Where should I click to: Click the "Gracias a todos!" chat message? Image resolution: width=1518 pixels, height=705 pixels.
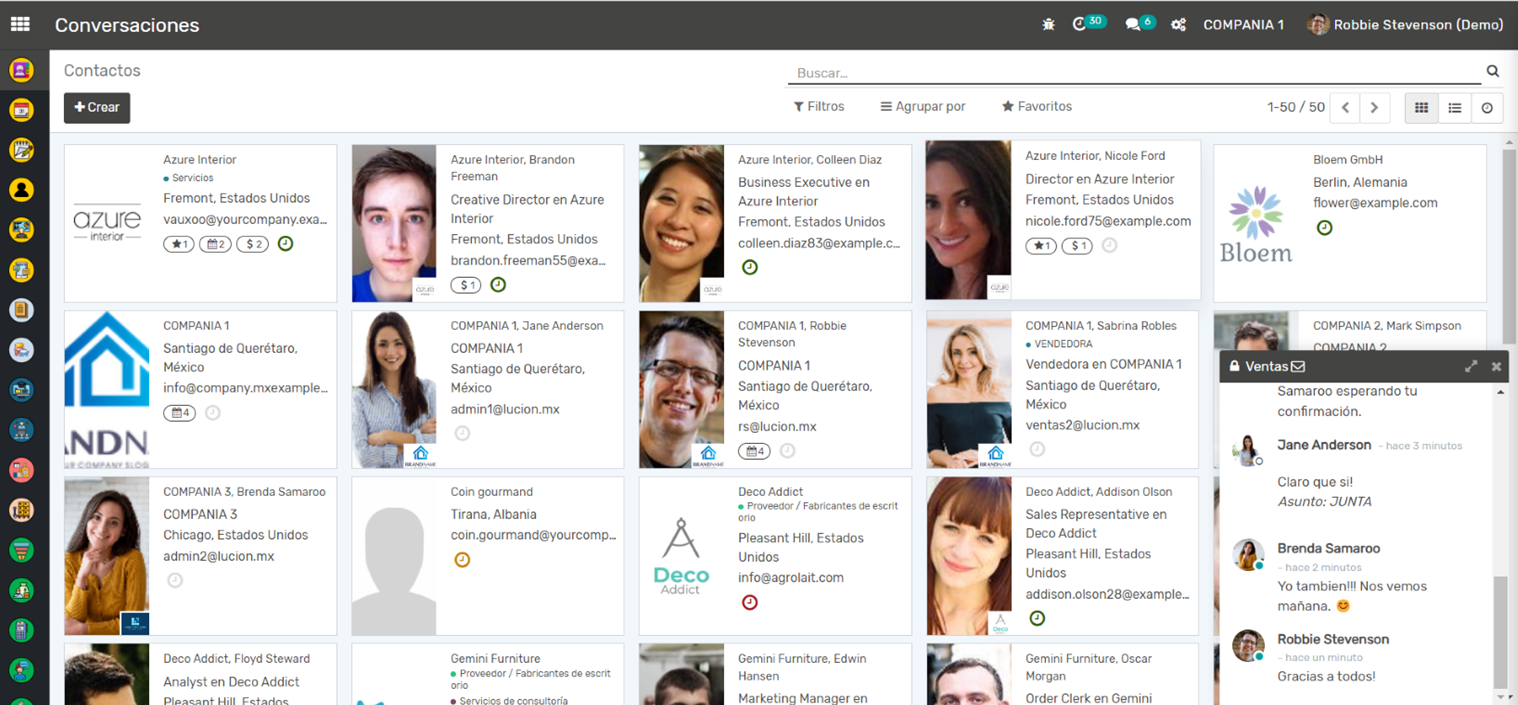[x=1326, y=677]
